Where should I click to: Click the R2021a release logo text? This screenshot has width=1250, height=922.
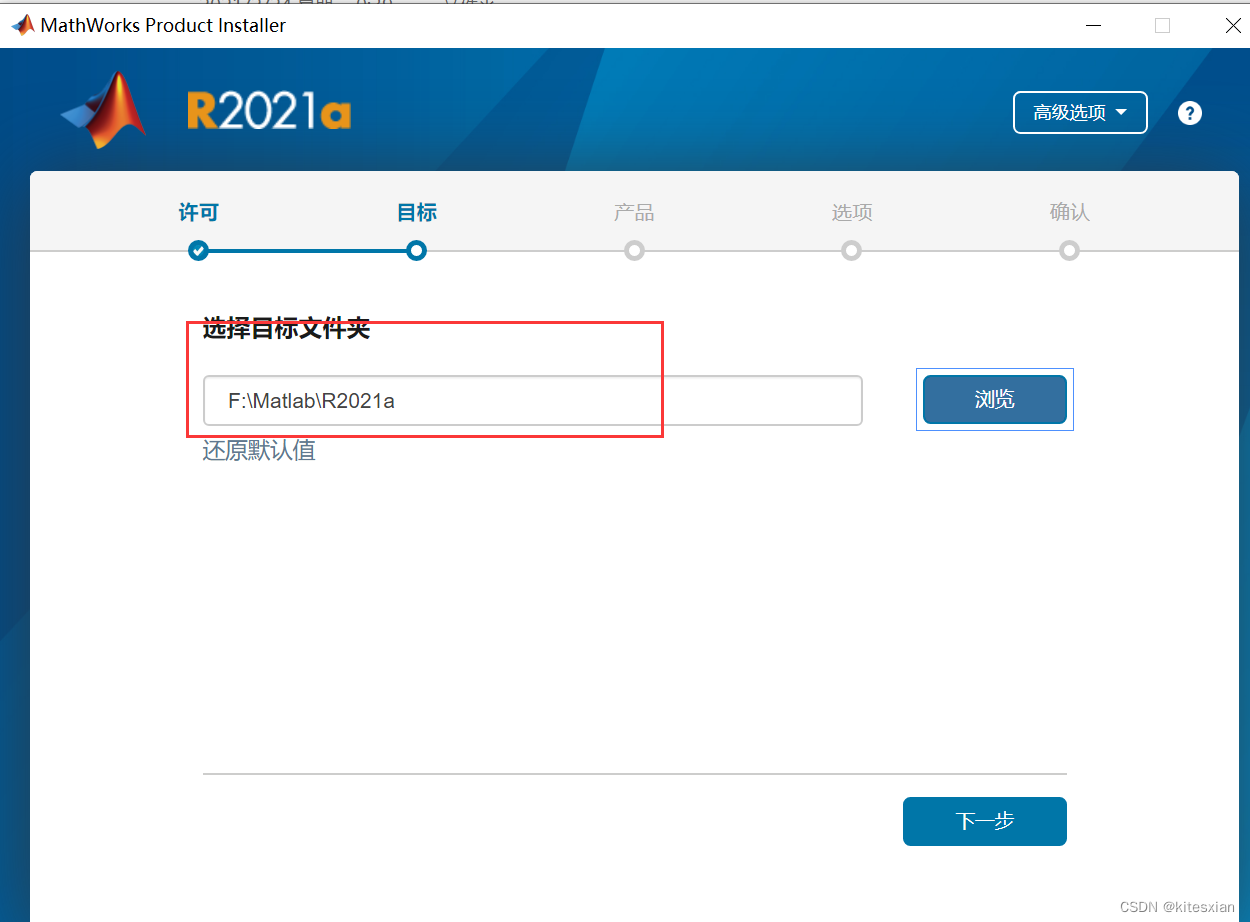(269, 112)
